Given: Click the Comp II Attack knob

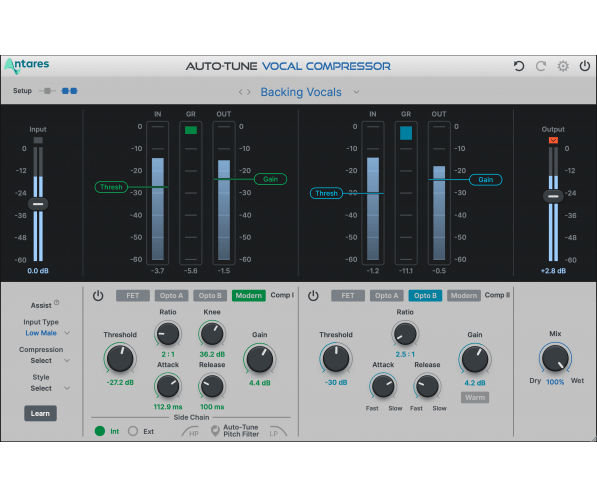Looking at the screenshot, I should click(383, 387).
